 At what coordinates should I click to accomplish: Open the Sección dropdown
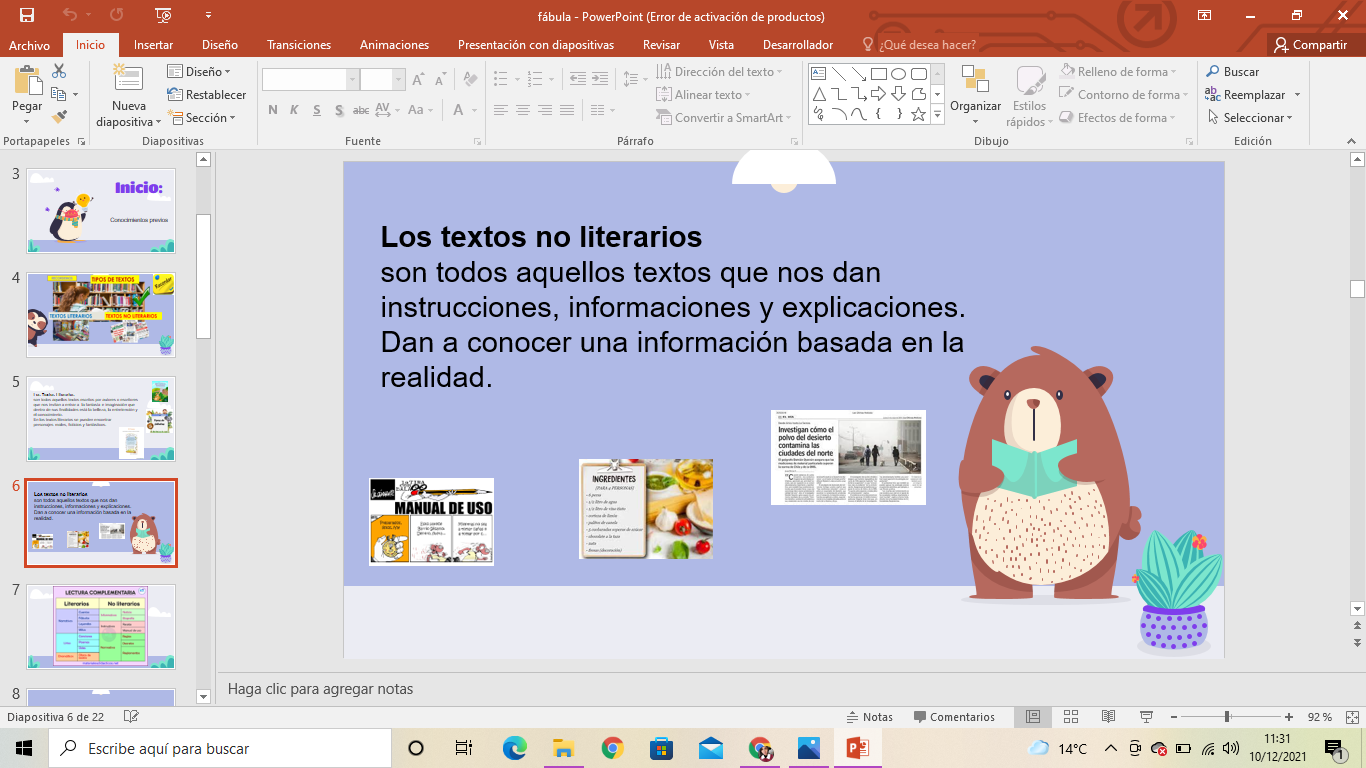(x=201, y=117)
